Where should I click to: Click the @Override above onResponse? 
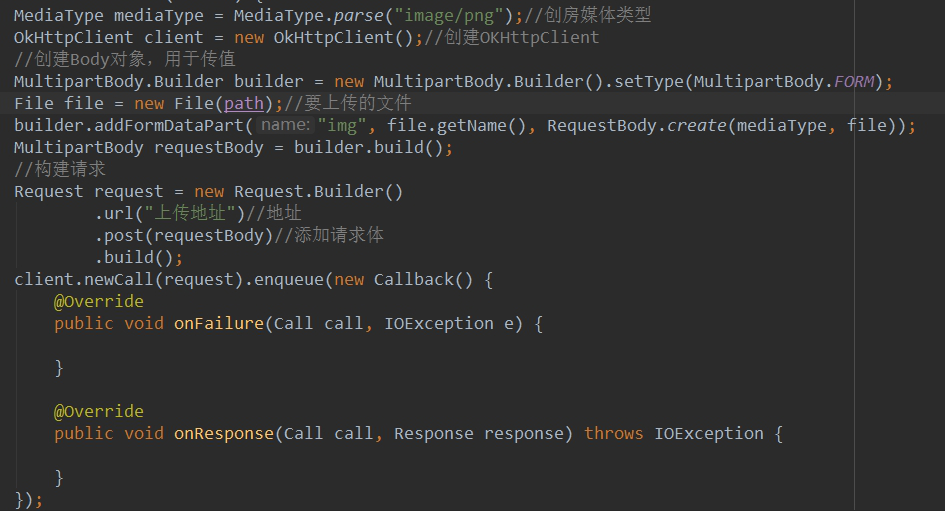(99, 412)
